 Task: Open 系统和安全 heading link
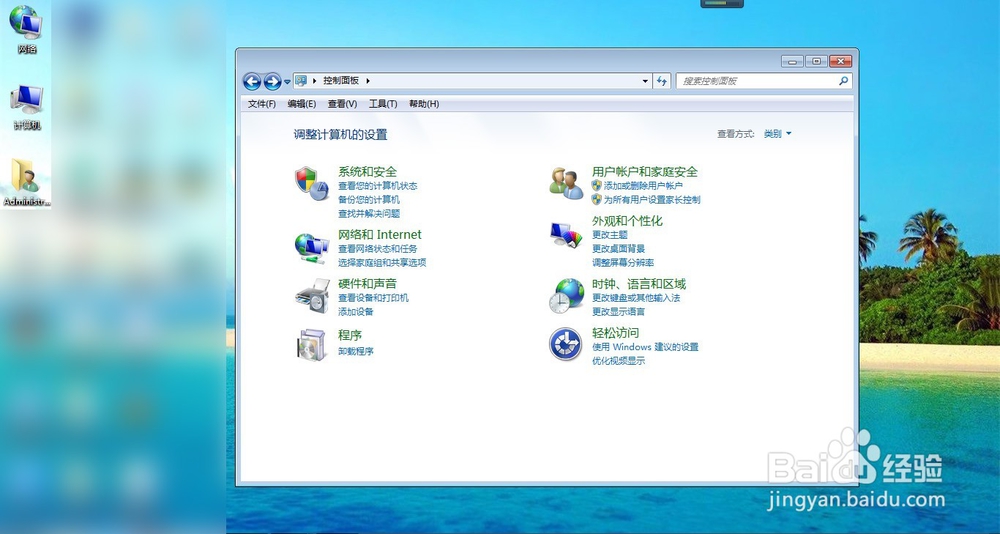click(x=367, y=172)
